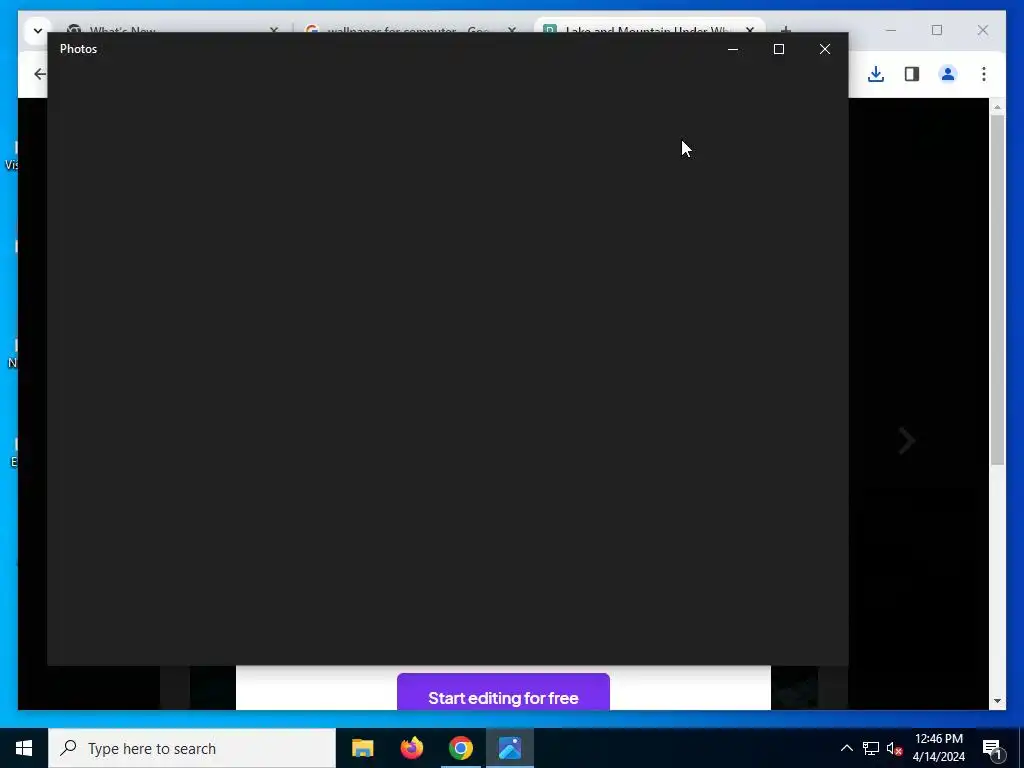This screenshot has width=1024, height=768.
Task: Click taskbar search box
Action: 192,748
